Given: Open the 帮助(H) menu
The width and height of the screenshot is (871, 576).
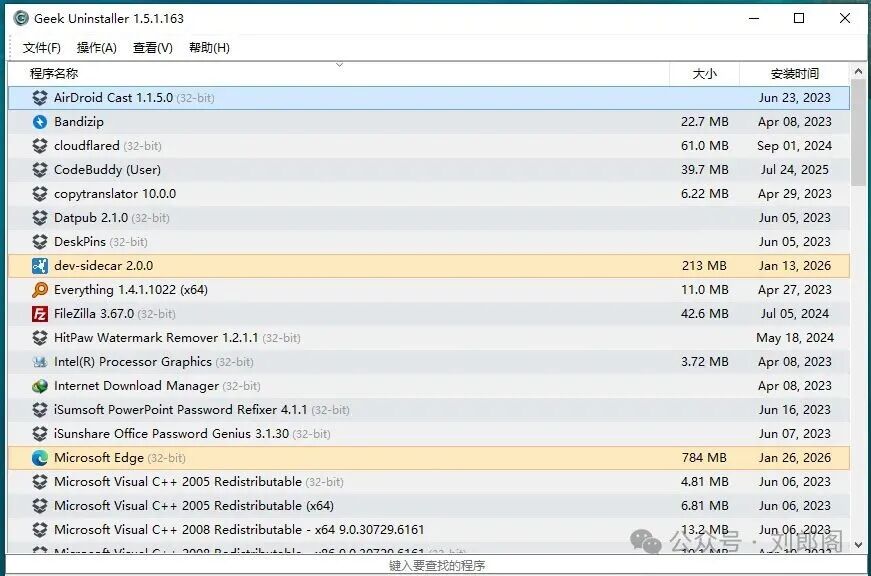Looking at the screenshot, I should click(x=209, y=48).
